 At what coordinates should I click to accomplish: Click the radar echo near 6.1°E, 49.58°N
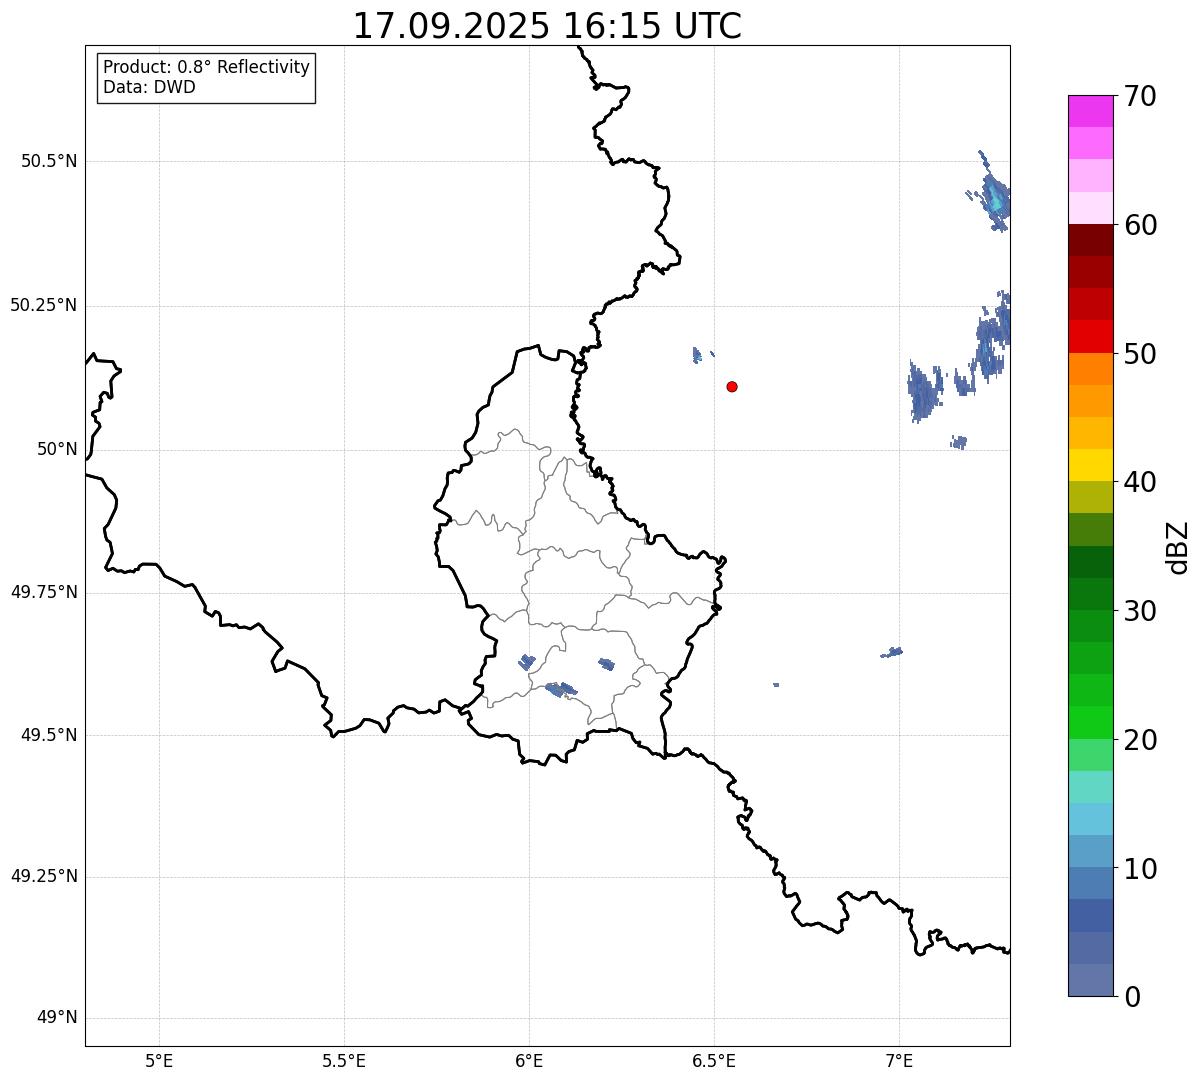click(561, 689)
